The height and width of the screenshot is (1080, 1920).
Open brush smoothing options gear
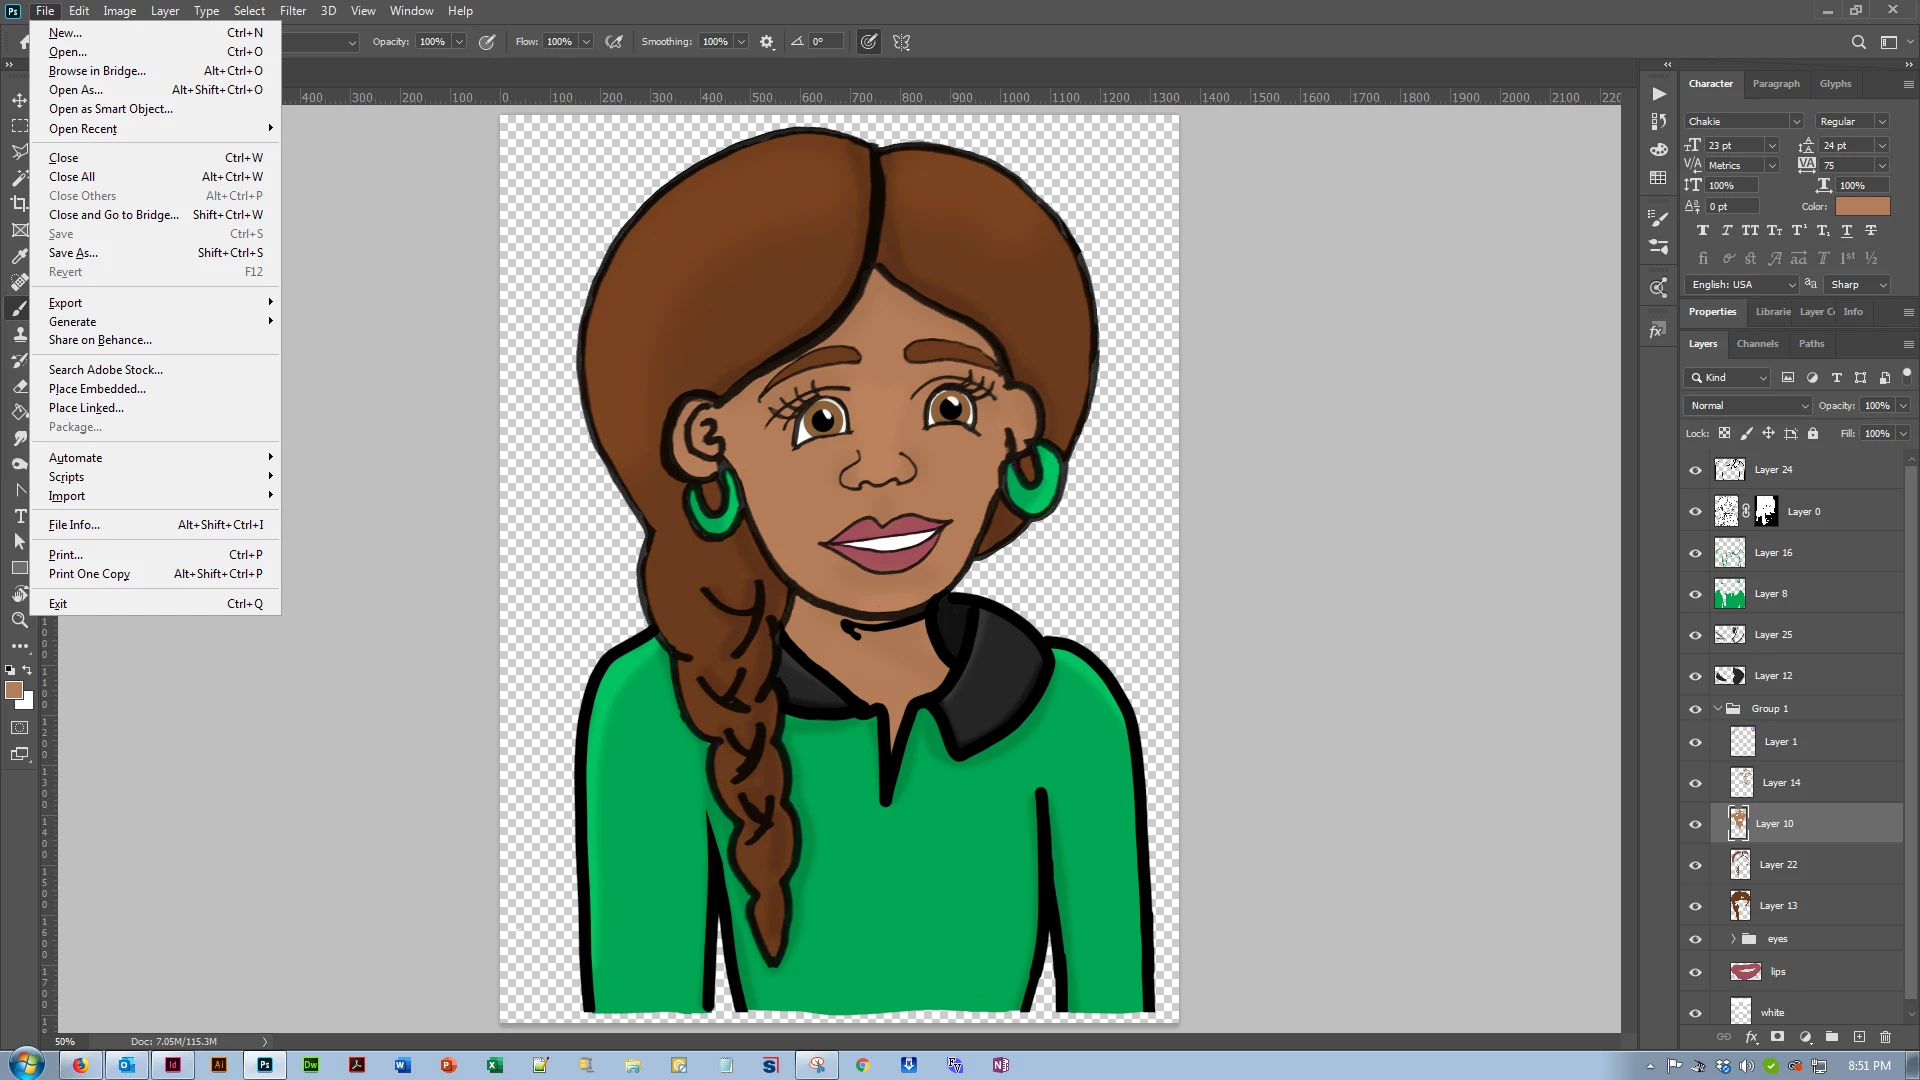(x=767, y=42)
